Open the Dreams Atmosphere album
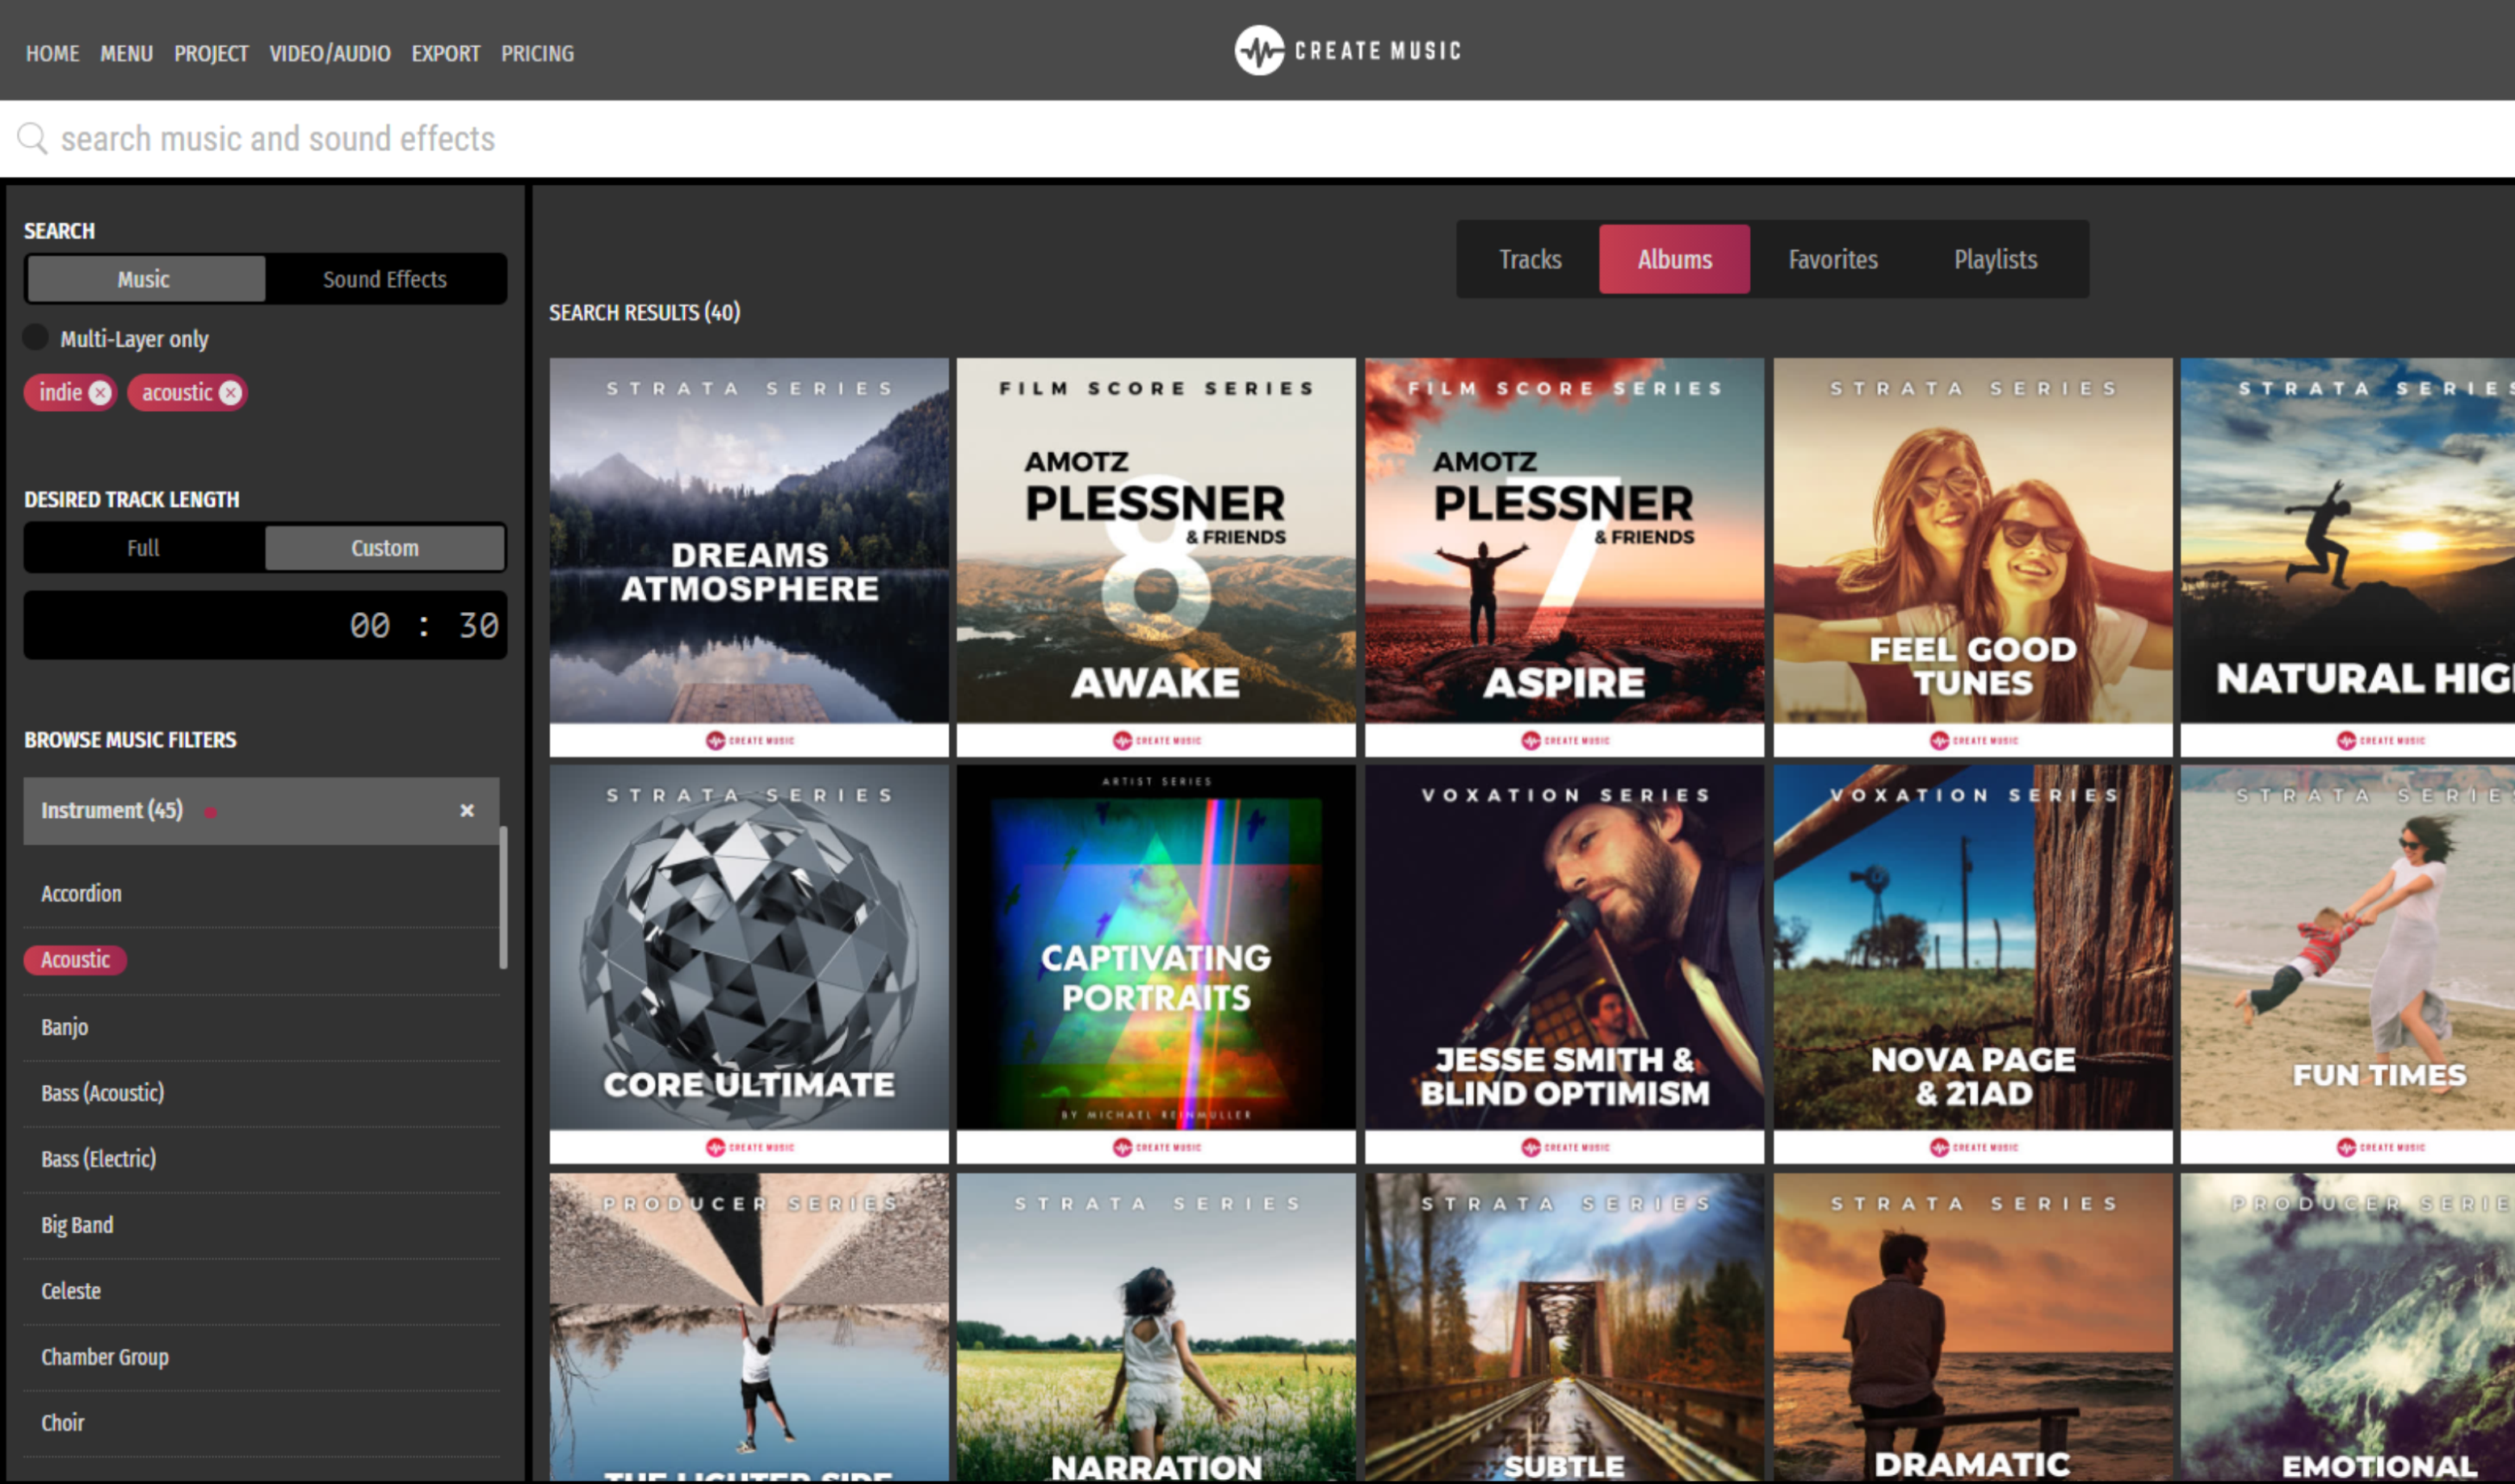The image size is (2515, 1484). point(749,557)
